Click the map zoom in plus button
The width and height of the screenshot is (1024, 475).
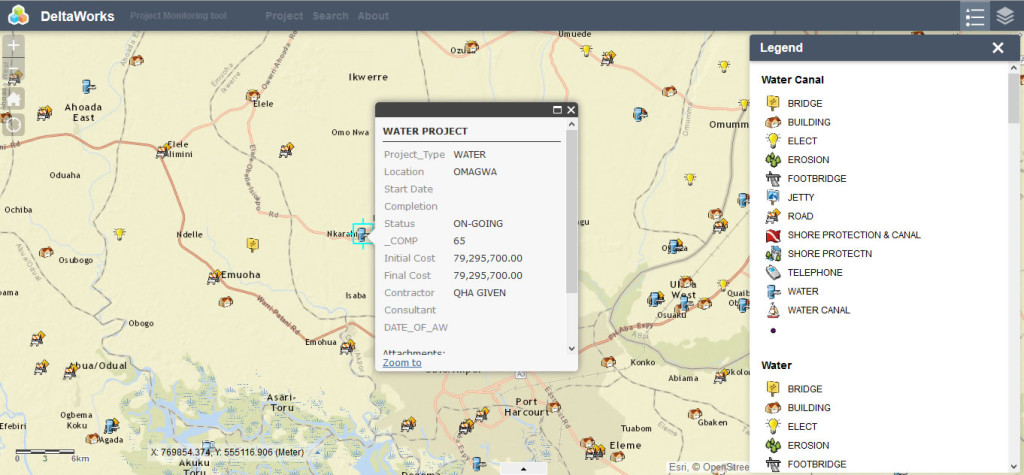point(14,46)
